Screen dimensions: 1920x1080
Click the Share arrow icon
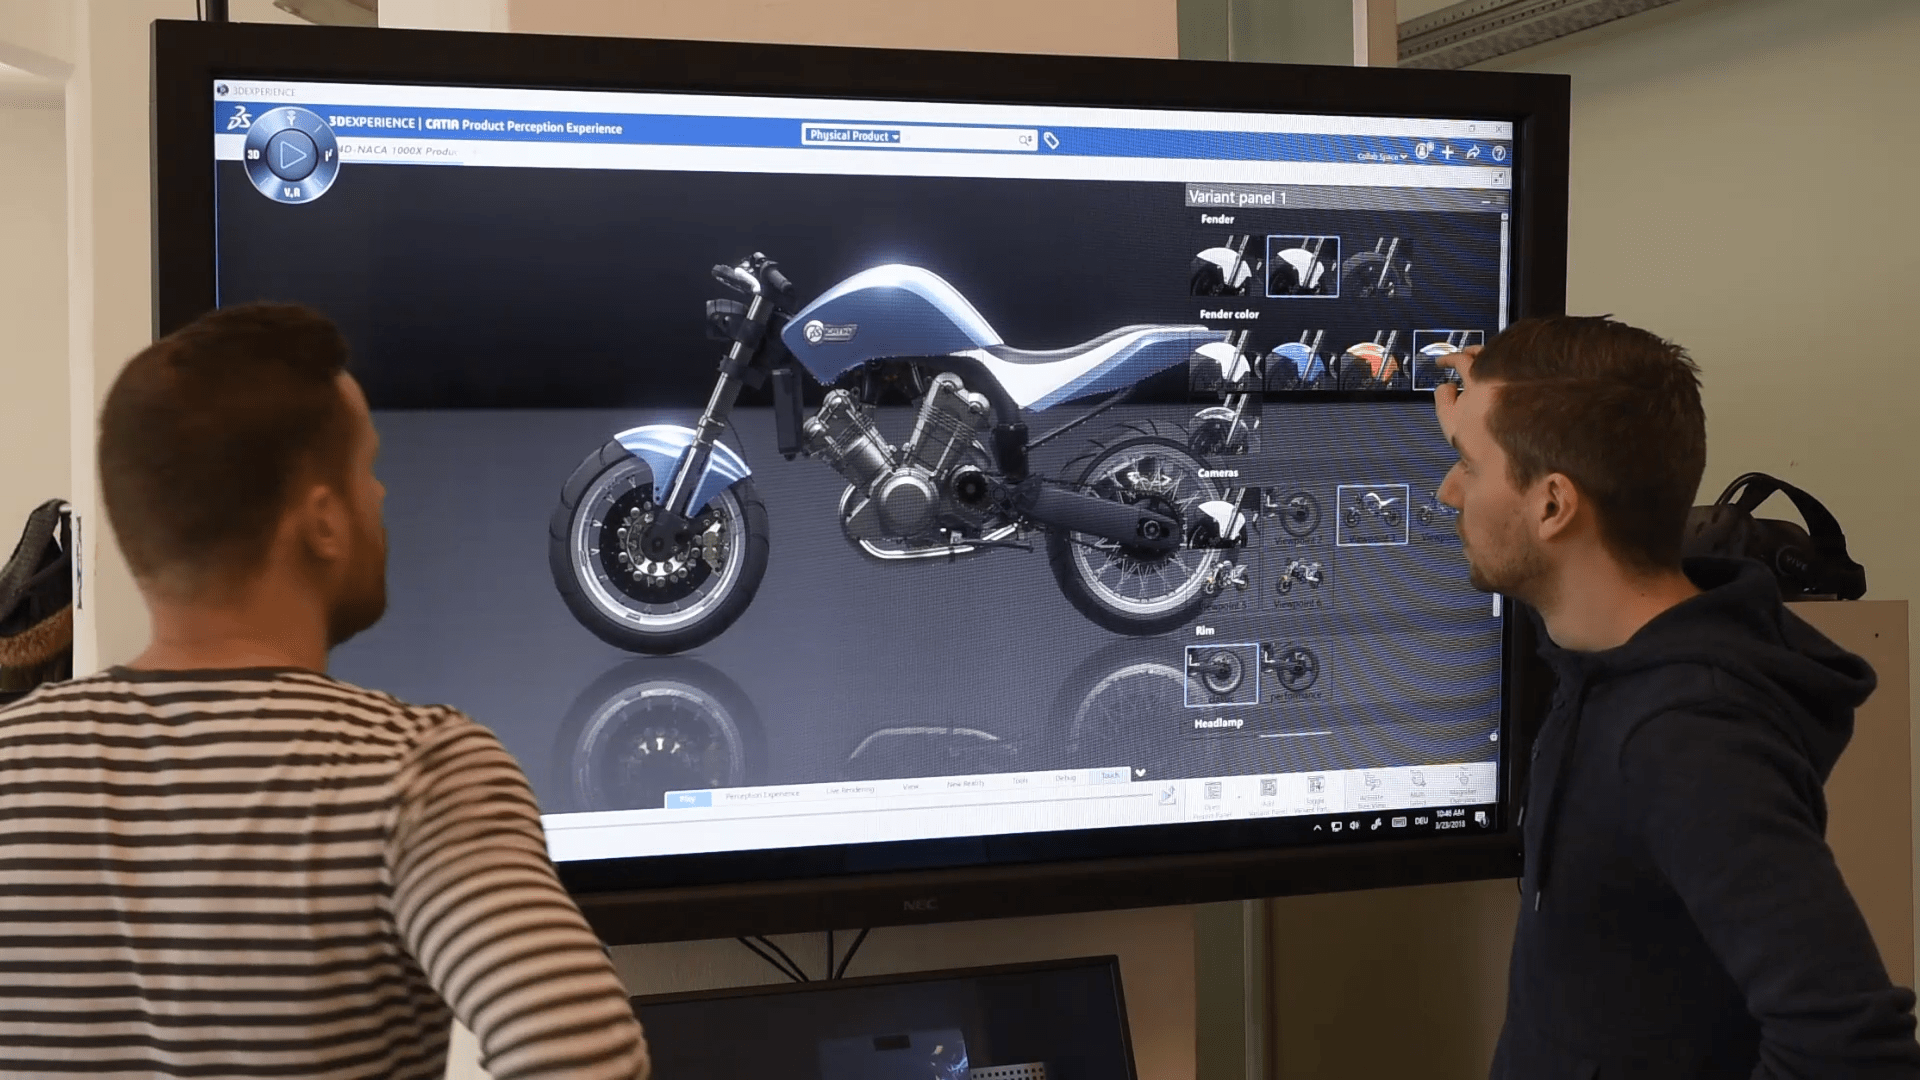[x=1473, y=152]
